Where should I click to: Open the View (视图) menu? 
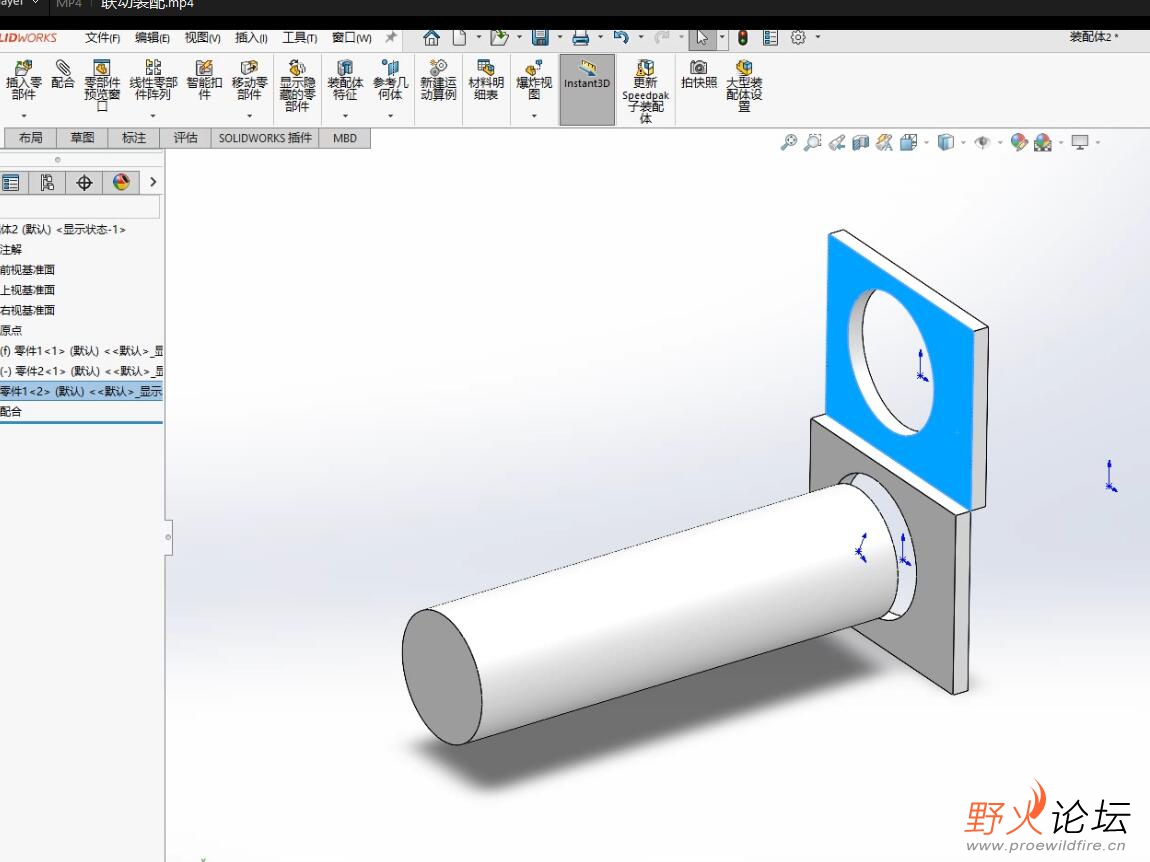202,37
